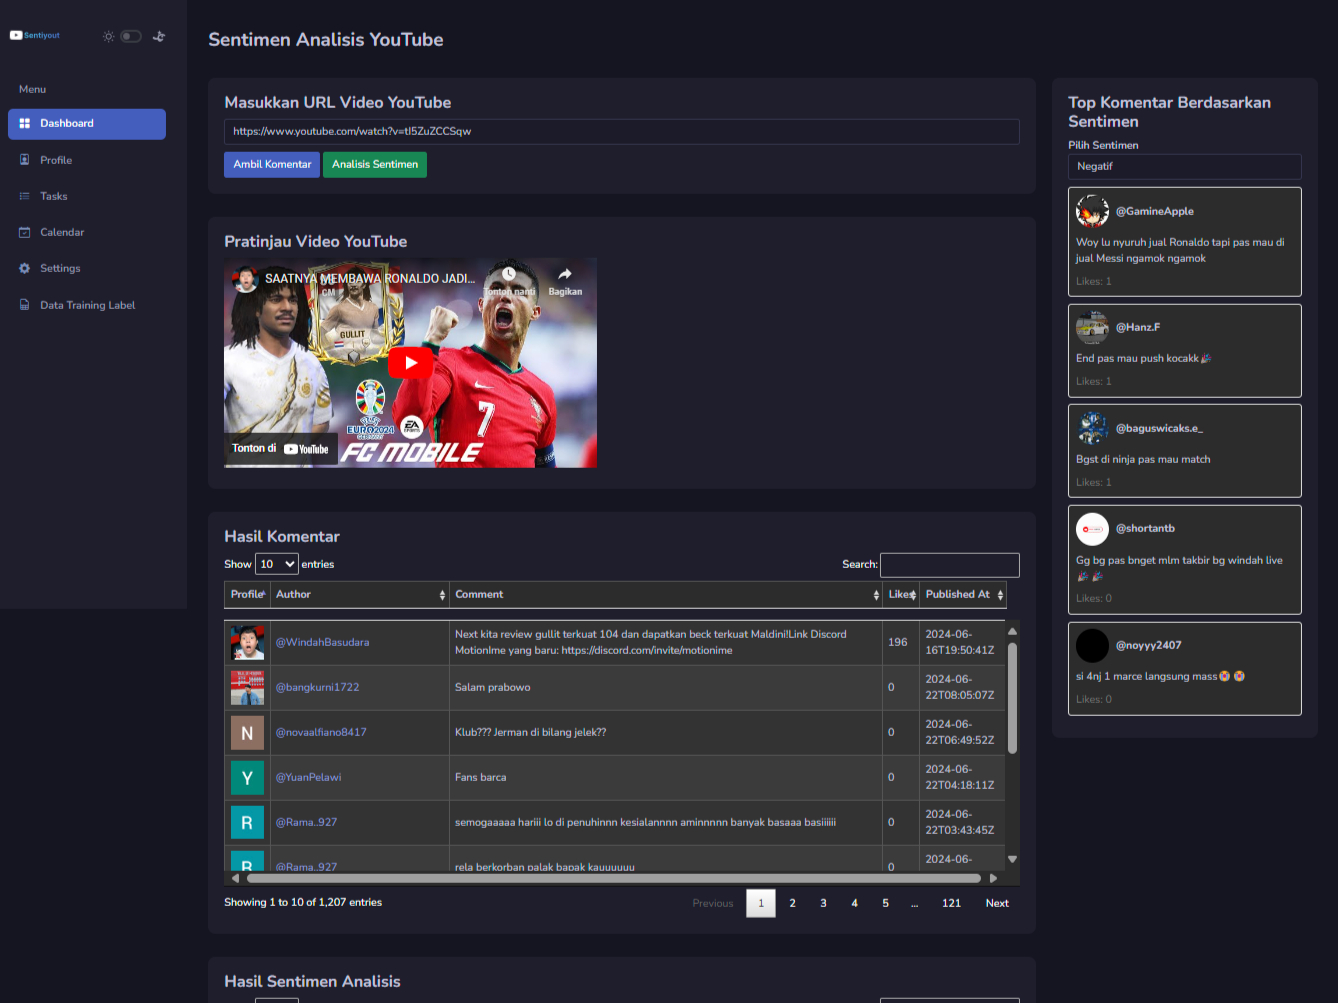Click @bangkurni1722 profile picture in table

coord(247,688)
